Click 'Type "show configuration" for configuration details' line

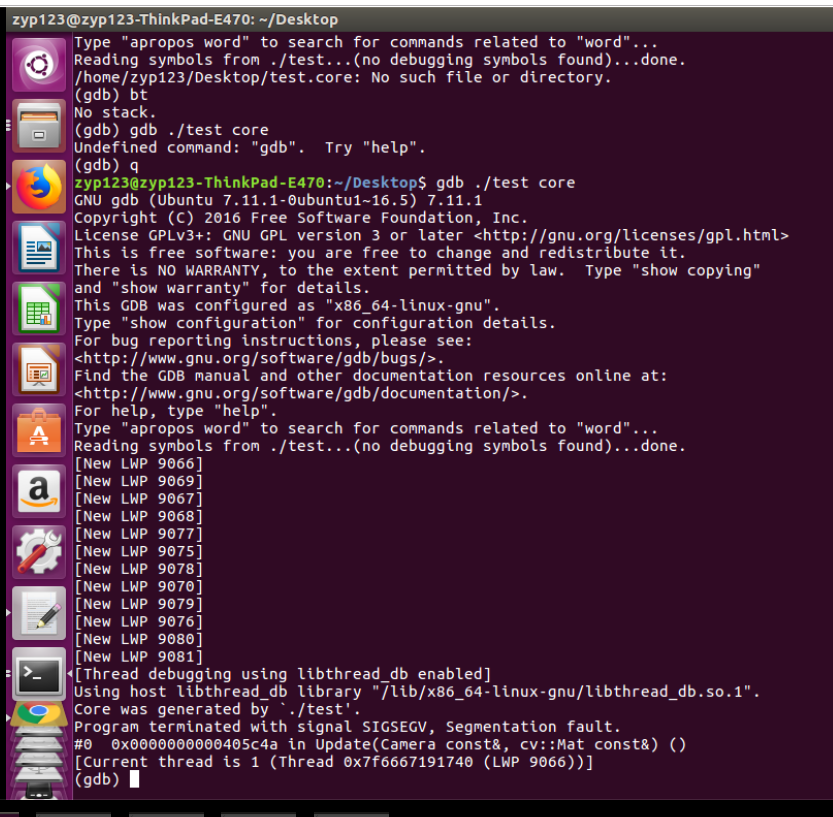[315, 323]
